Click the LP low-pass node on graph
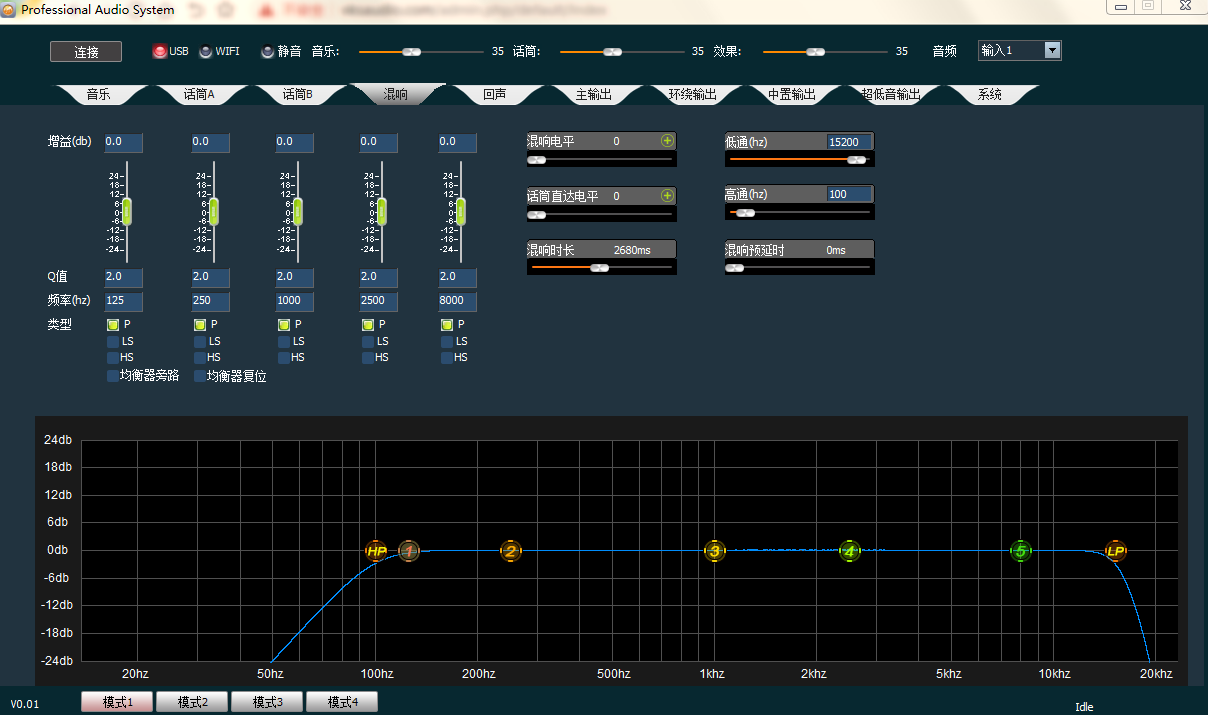 click(1116, 551)
